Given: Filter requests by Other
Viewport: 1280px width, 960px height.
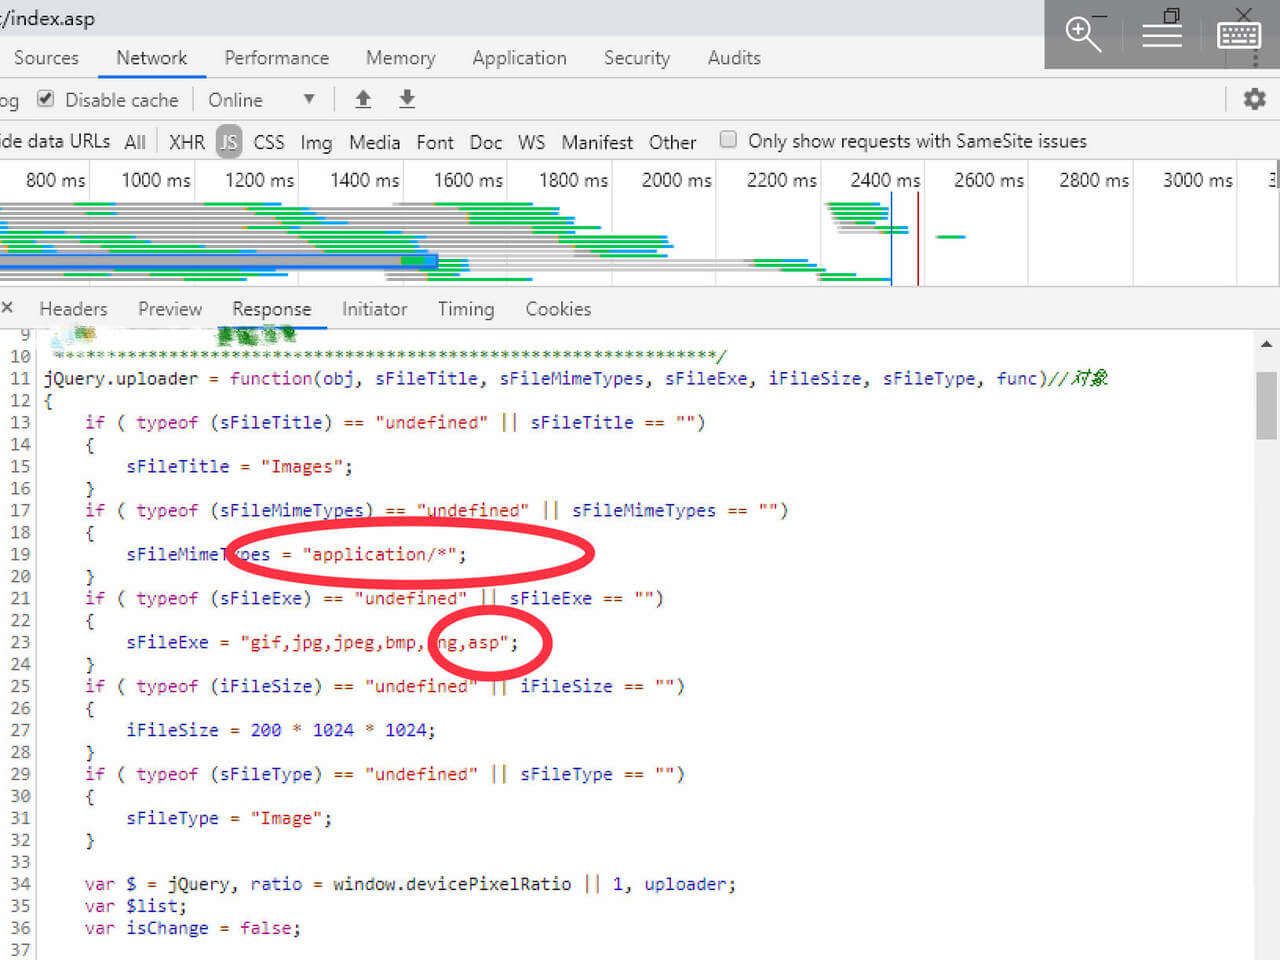Looking at the screenshot, I should (x=672, y=142).
